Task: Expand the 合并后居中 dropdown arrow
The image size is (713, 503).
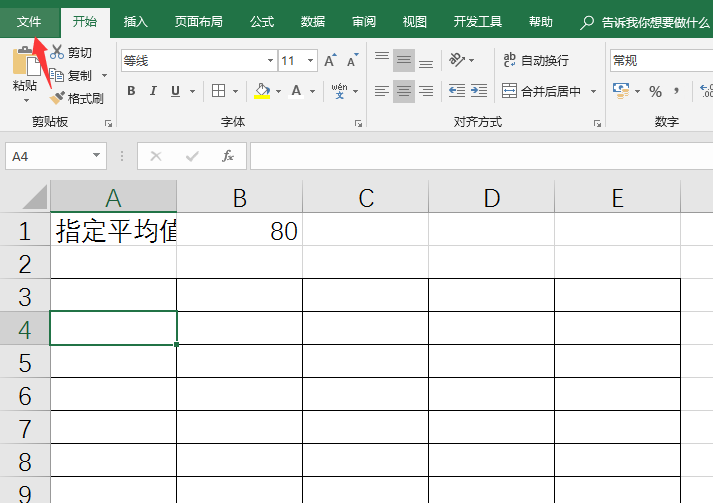Action: (x=593, y=91)
